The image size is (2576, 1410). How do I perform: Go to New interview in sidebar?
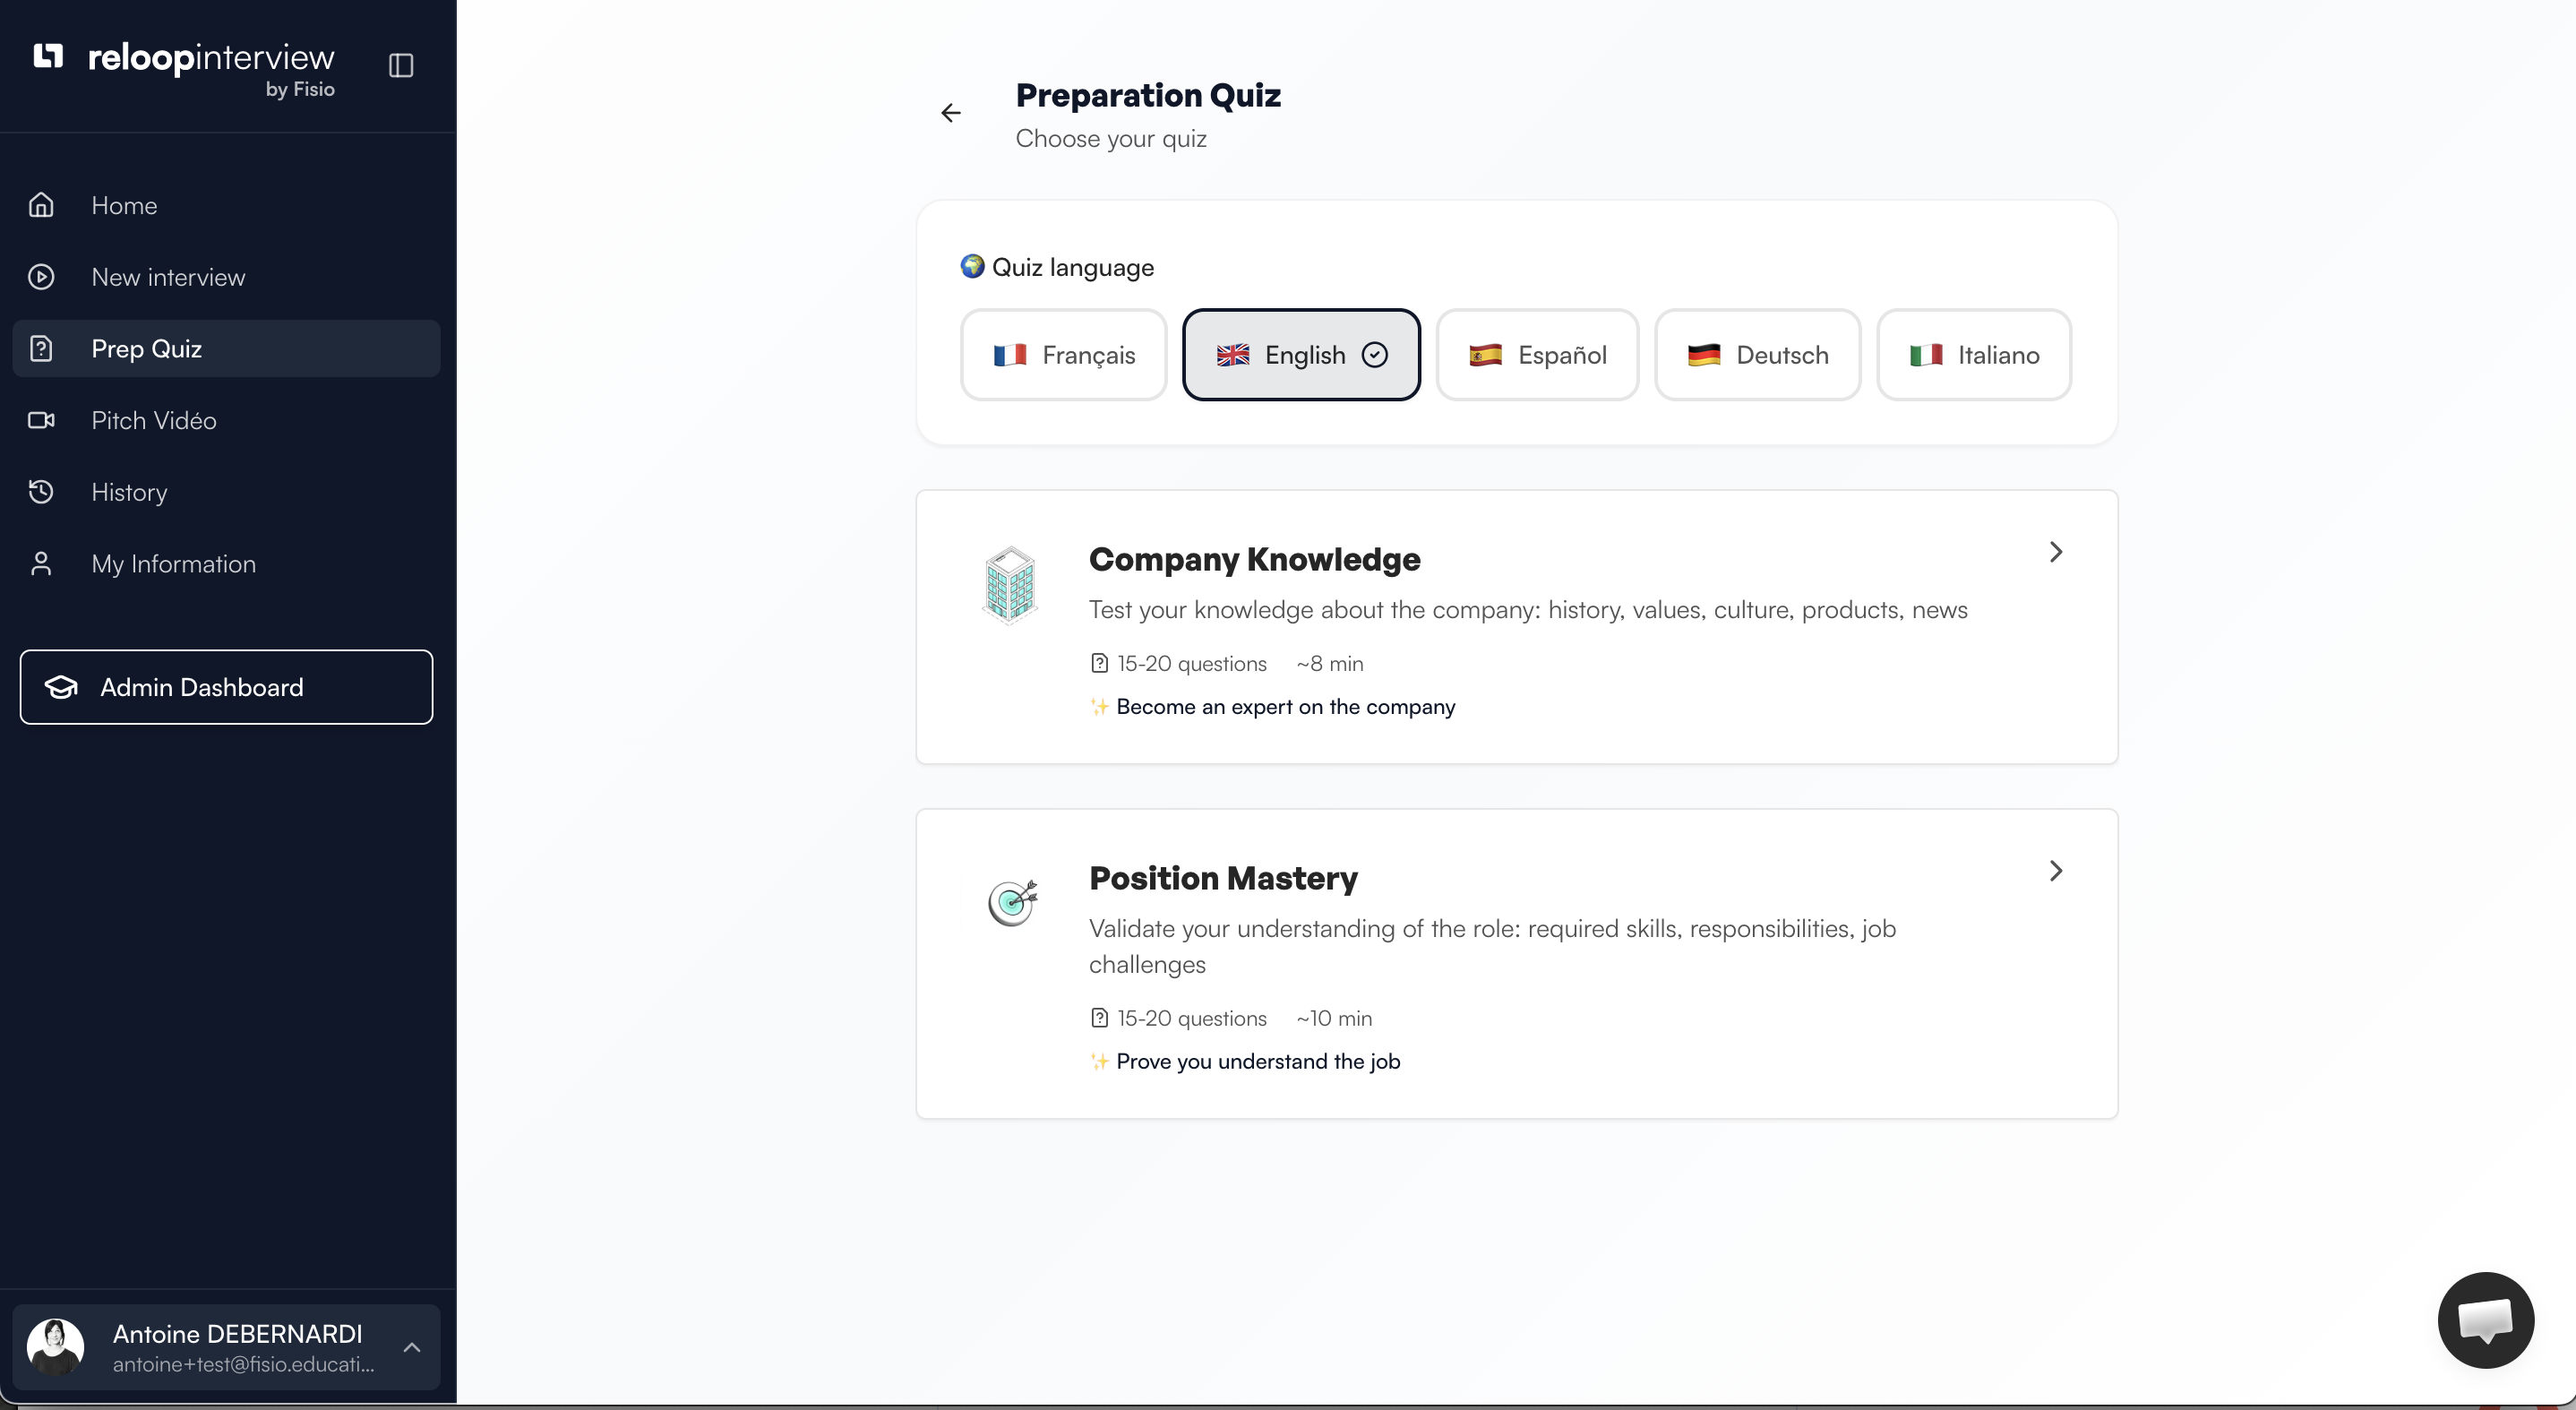point(168,277)
